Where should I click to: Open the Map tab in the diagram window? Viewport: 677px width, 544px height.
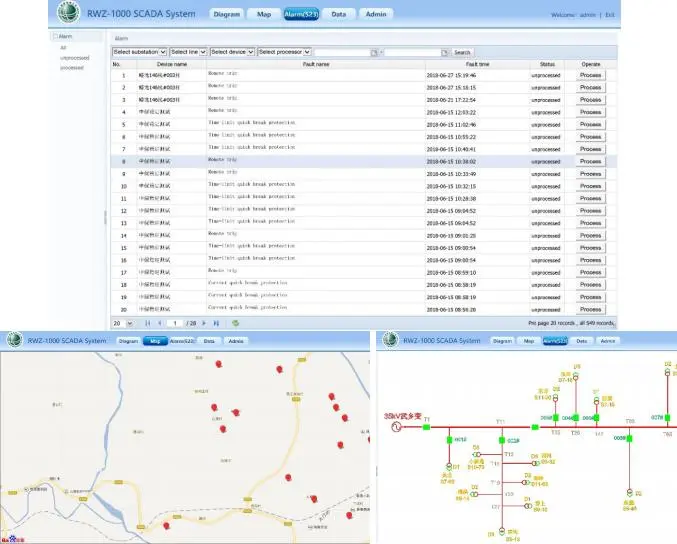[x=529, y=341]
